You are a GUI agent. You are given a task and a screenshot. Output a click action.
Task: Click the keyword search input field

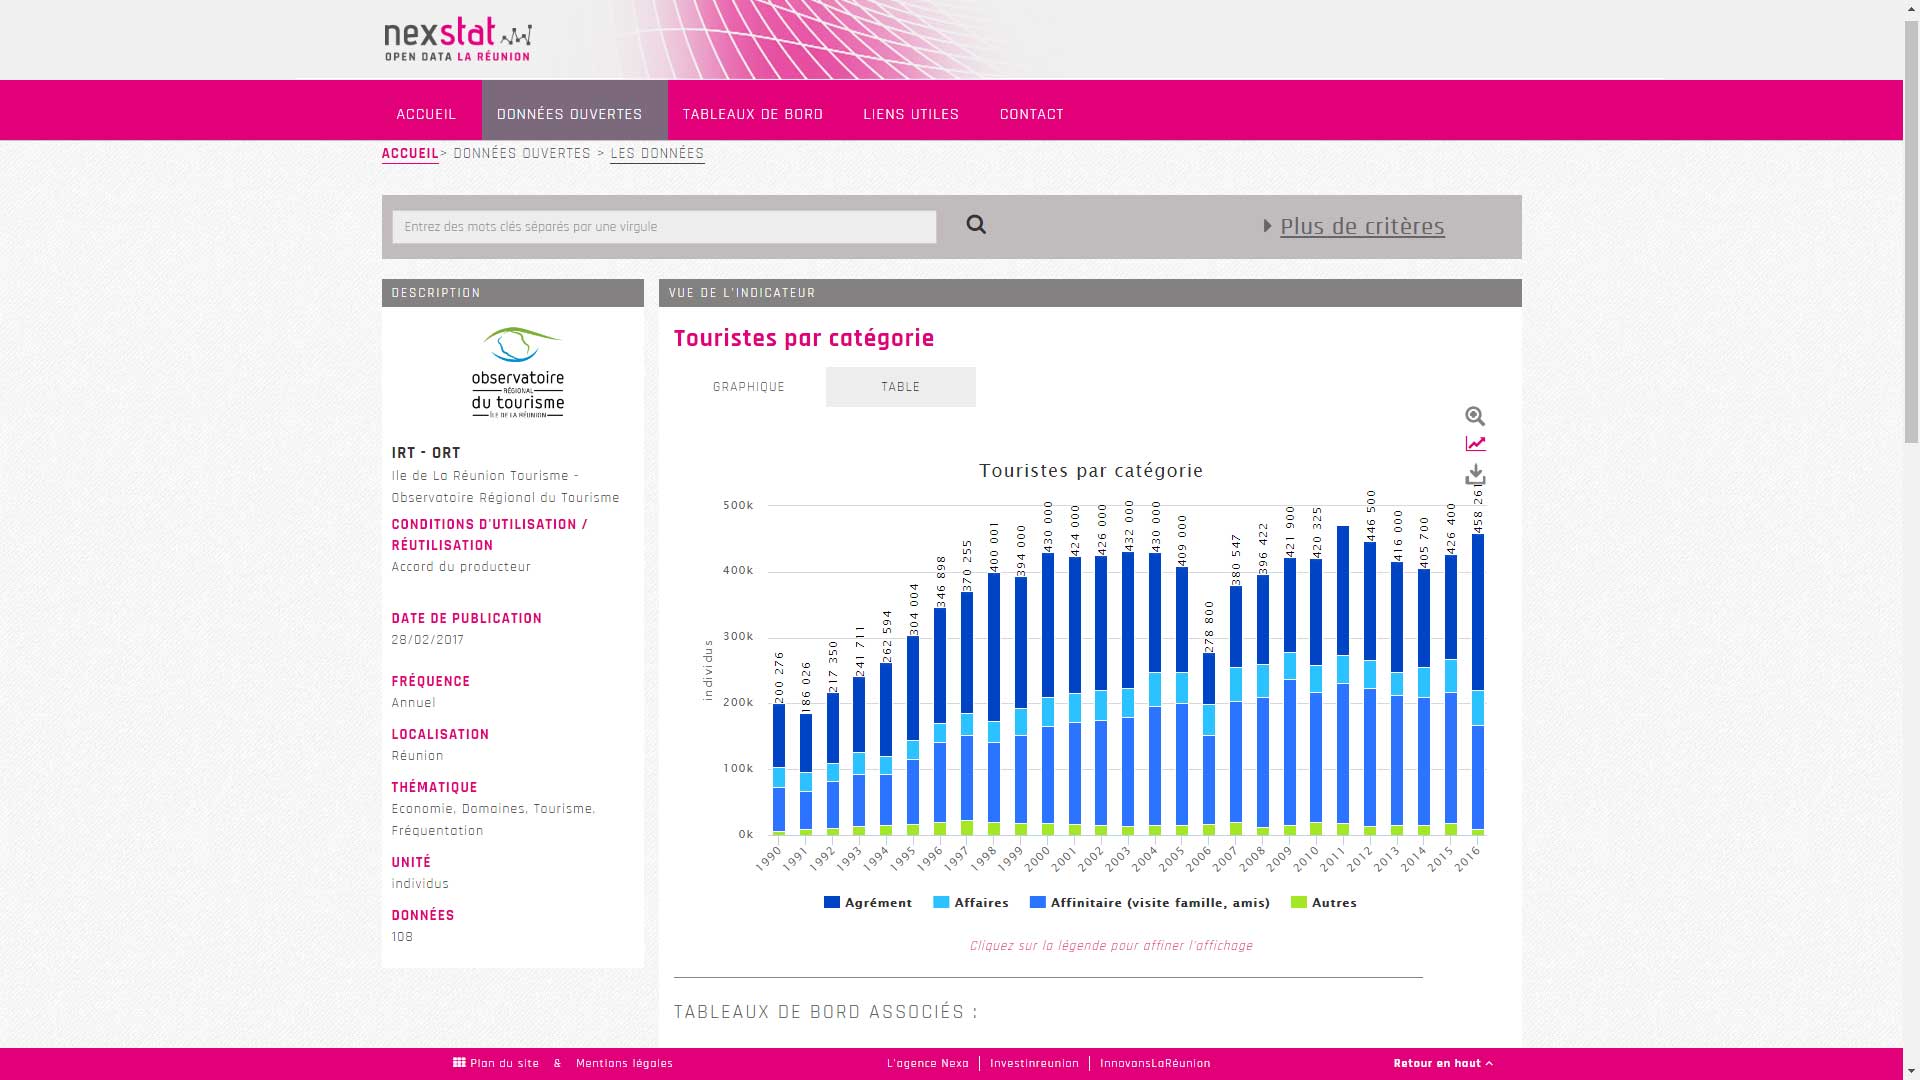[664, 227]
